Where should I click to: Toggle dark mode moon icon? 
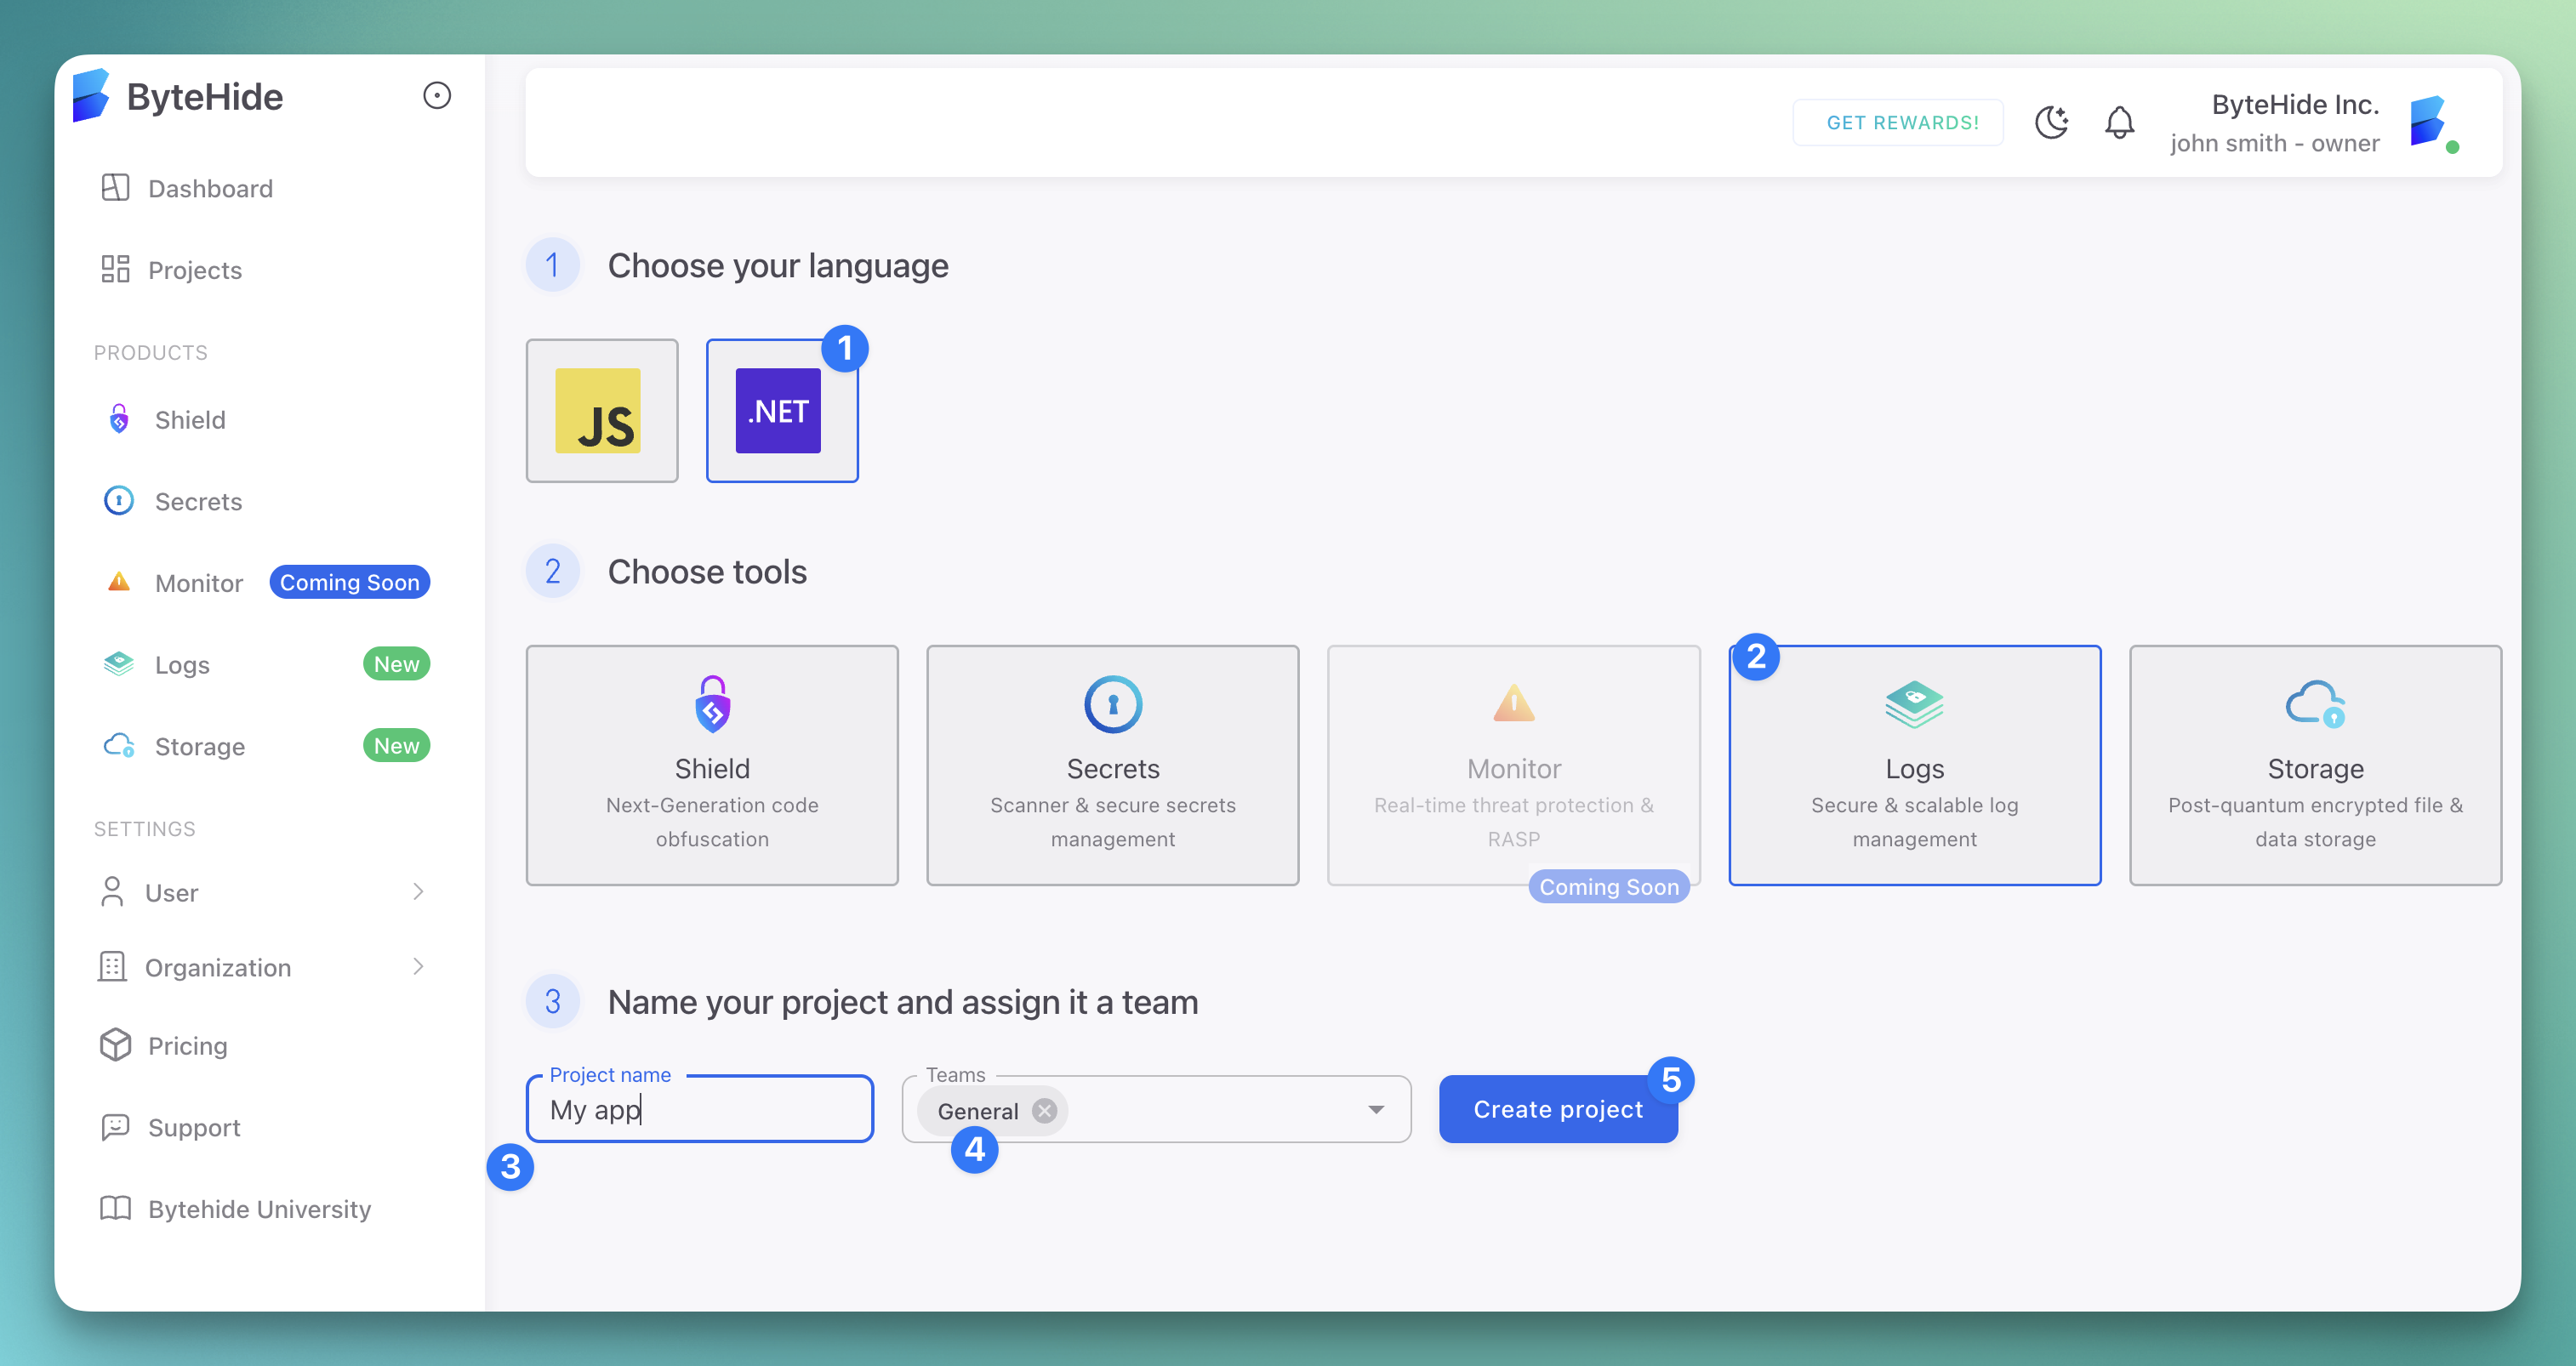2051,122
